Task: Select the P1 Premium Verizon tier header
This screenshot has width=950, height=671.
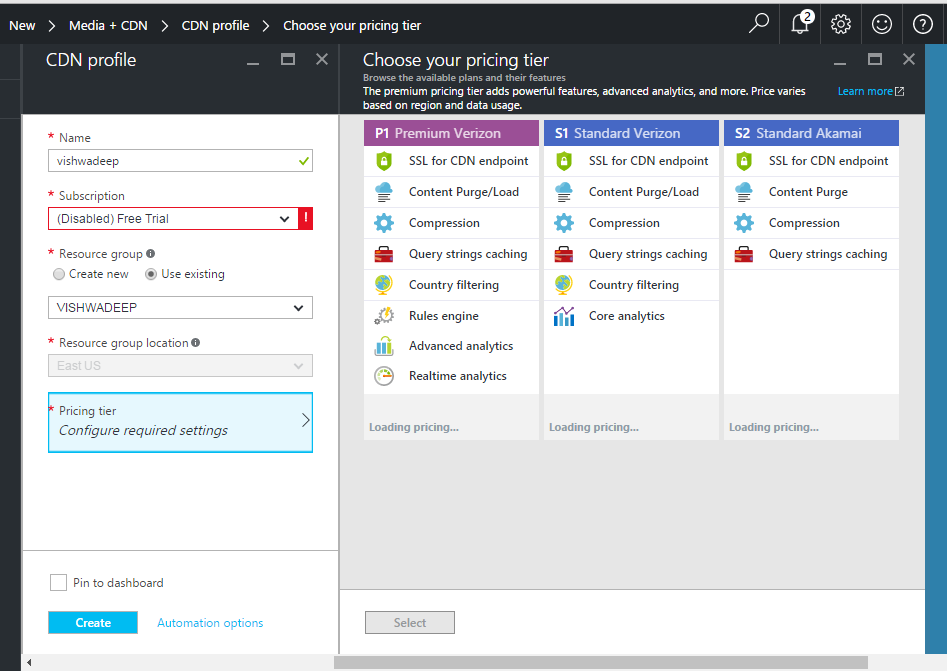Action: (x=451, y=133)
